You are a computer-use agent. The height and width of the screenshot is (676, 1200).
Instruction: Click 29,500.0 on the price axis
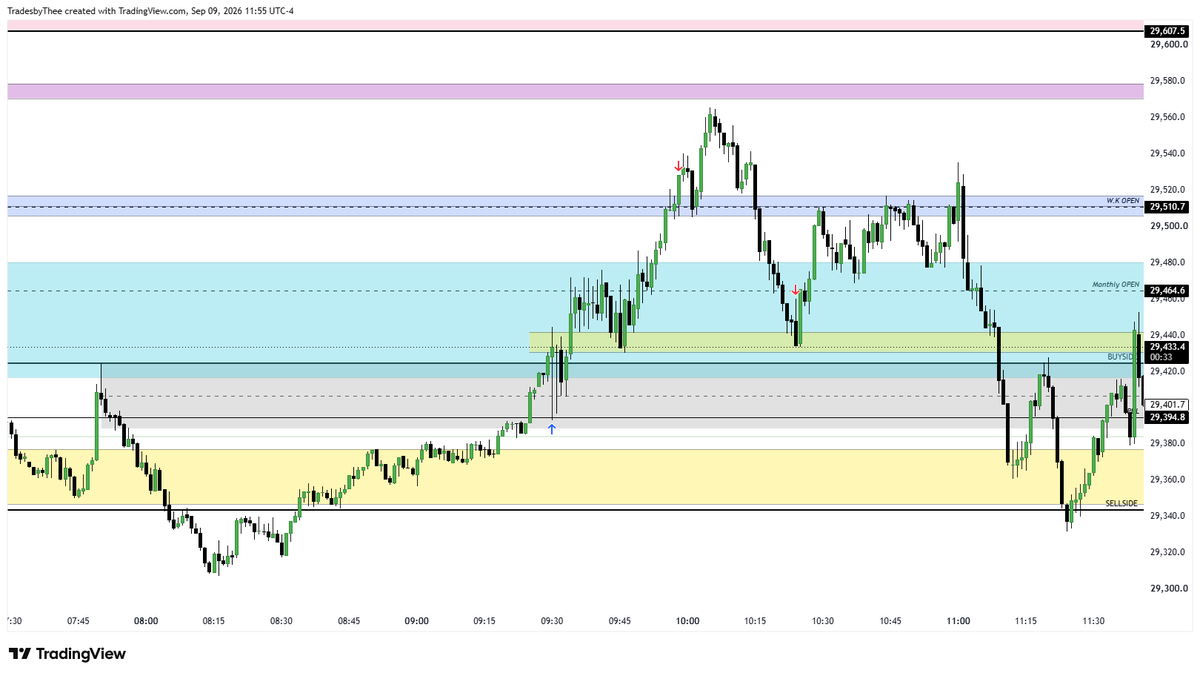[1168, 226]
